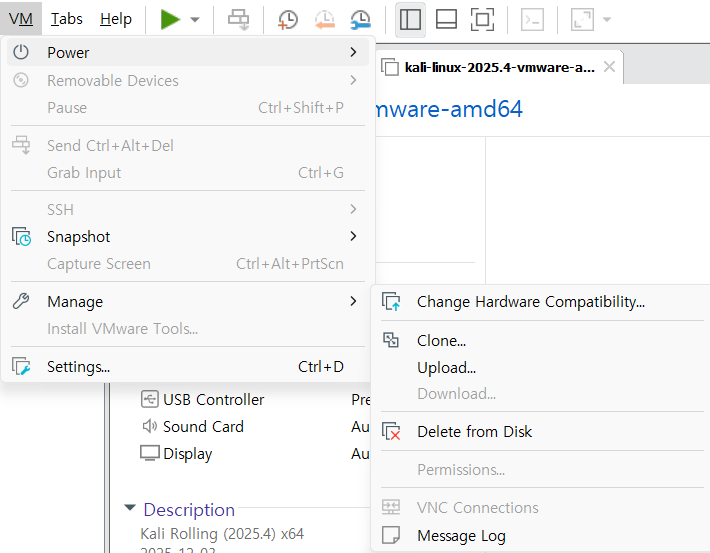This screenshot has width=710, height=553.
Task: Select Send Ctrl+Alt+Del menu entry
Action: click(188, 146)
